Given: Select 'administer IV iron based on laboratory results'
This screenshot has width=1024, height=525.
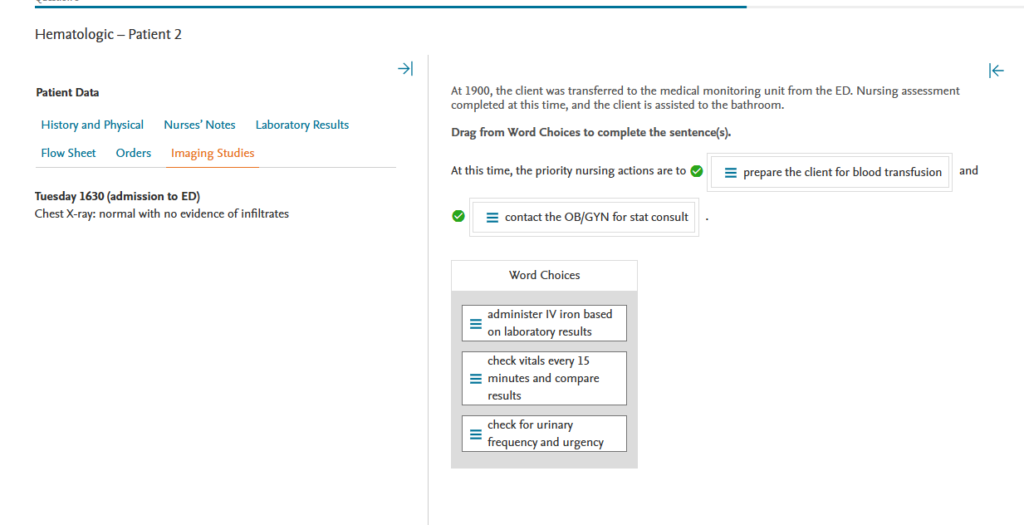Looking at the screenshot, I should coord(549,323).
